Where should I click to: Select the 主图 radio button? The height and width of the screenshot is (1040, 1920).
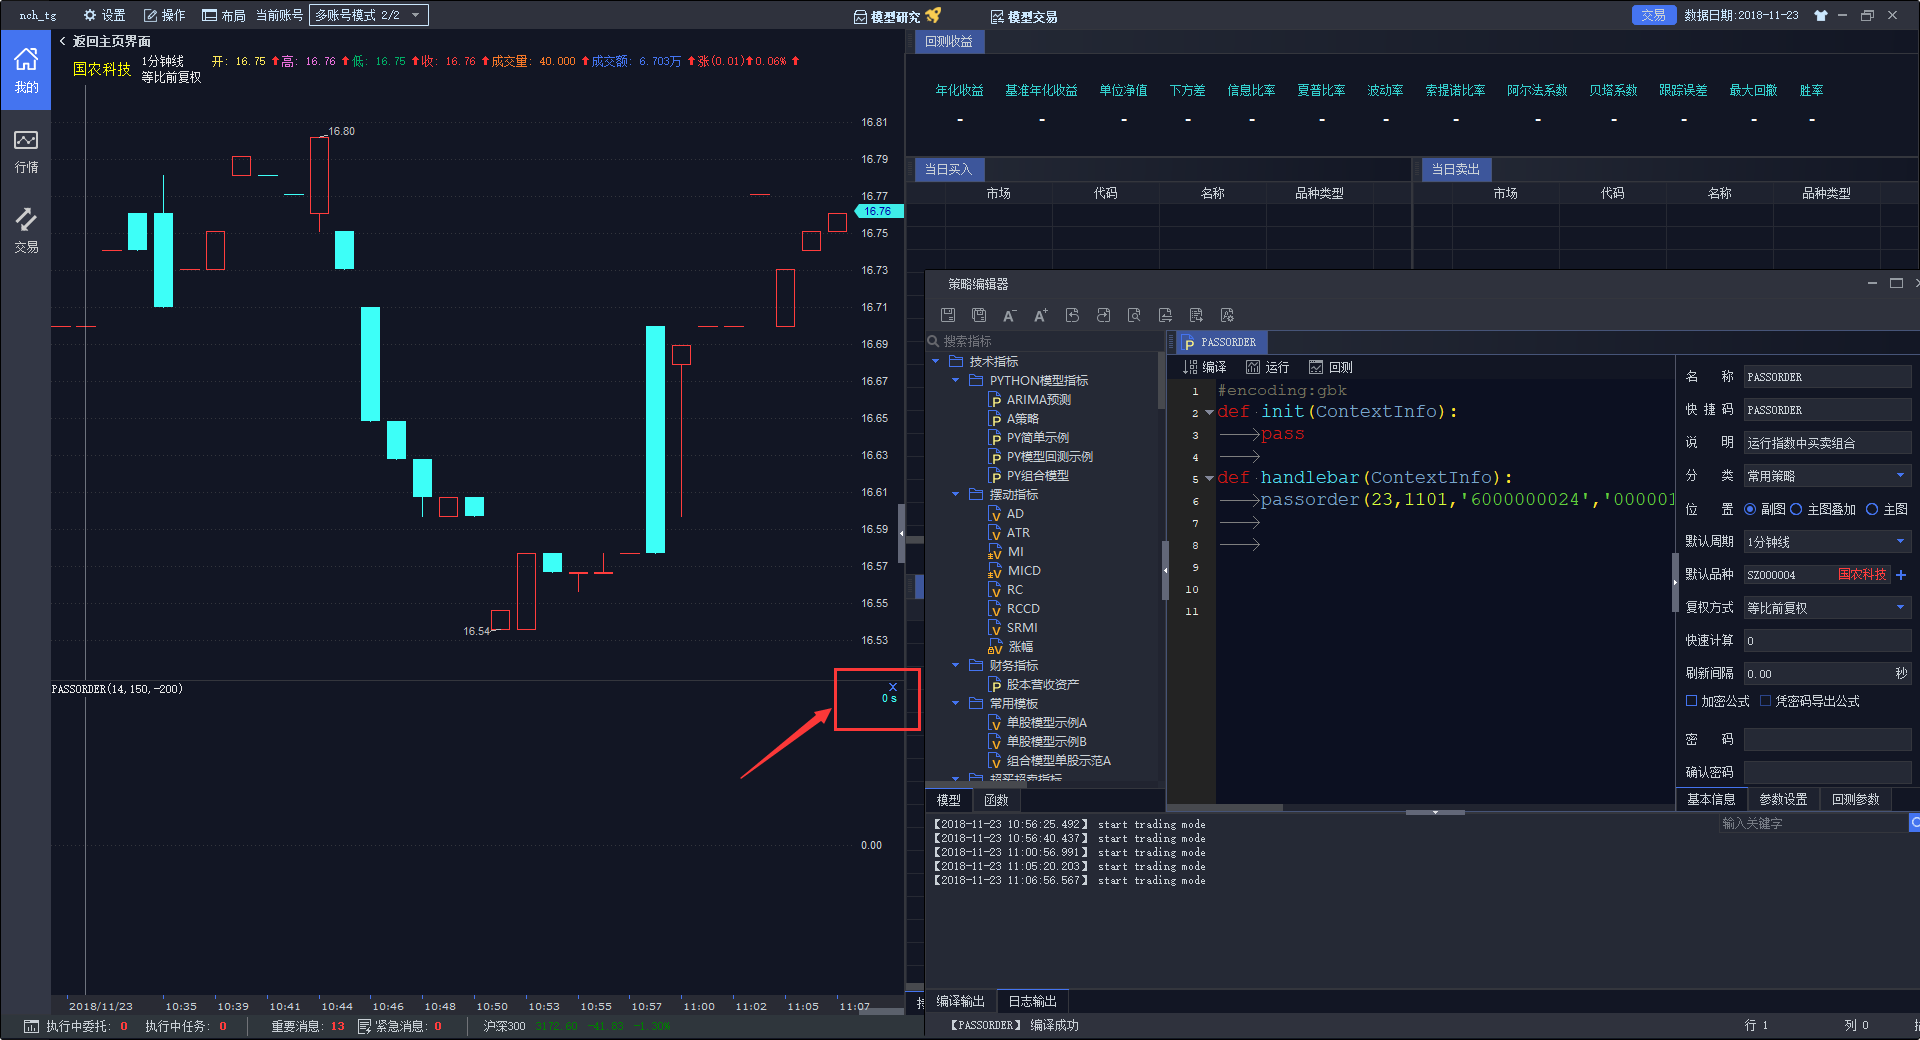(x=1872, y=509)
